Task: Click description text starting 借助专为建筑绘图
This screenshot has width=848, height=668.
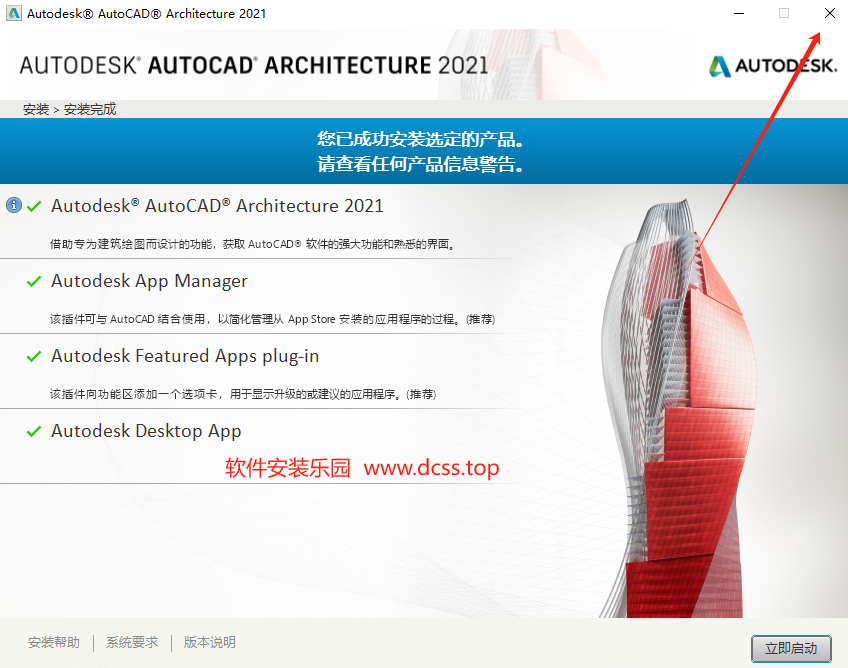Action: coord(253,244)
